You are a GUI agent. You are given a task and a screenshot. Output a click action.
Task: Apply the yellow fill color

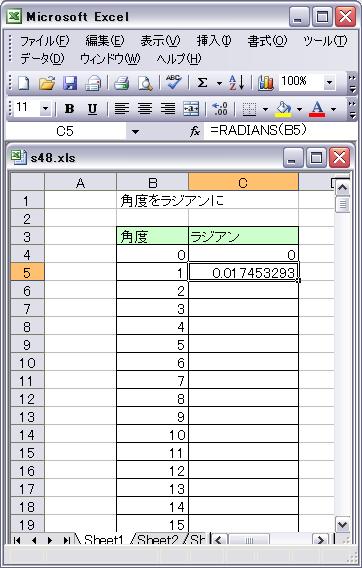[x=283, y=109]
